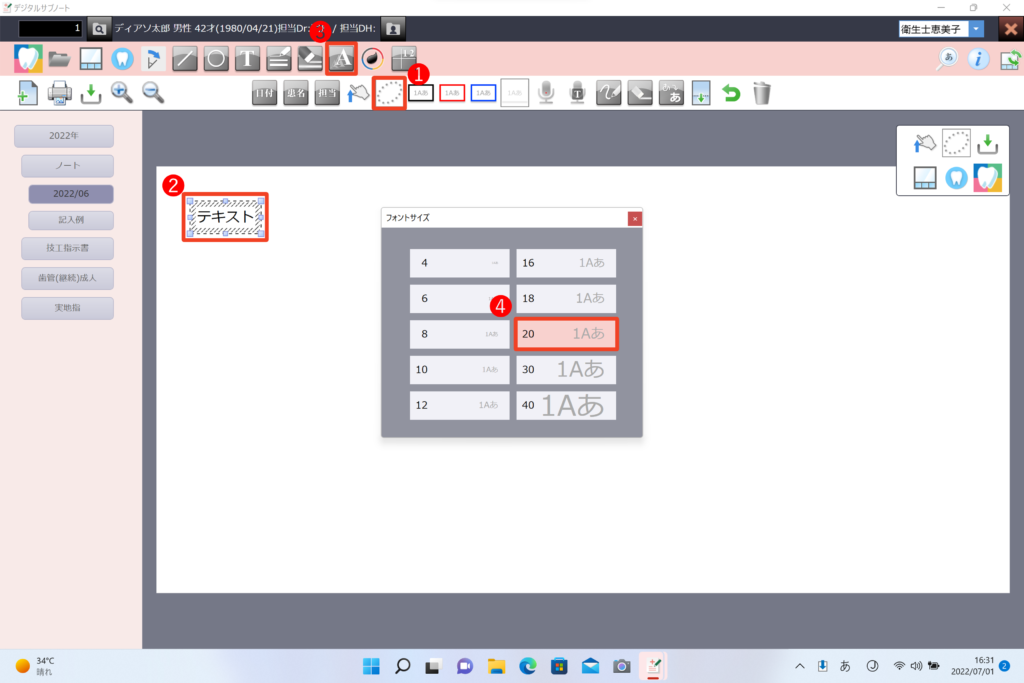Choose the straight line drawing tool
The width and height of the screenshot is (1024, 683).
pos(184,58)
